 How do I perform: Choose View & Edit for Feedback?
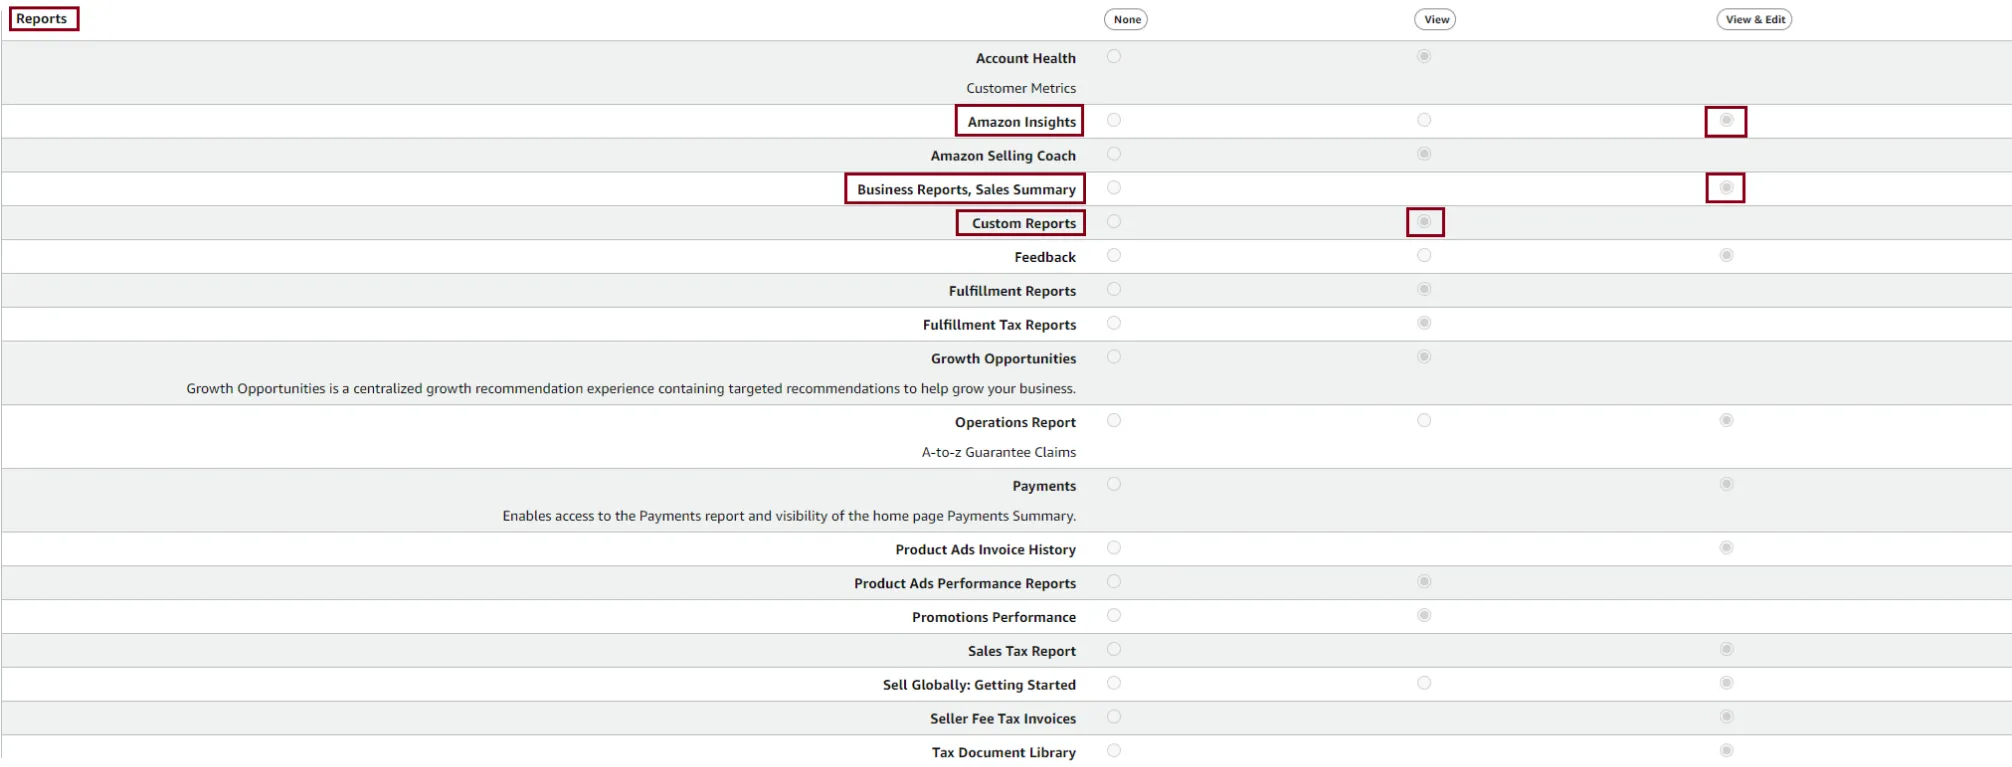[x=1726, y=255]
